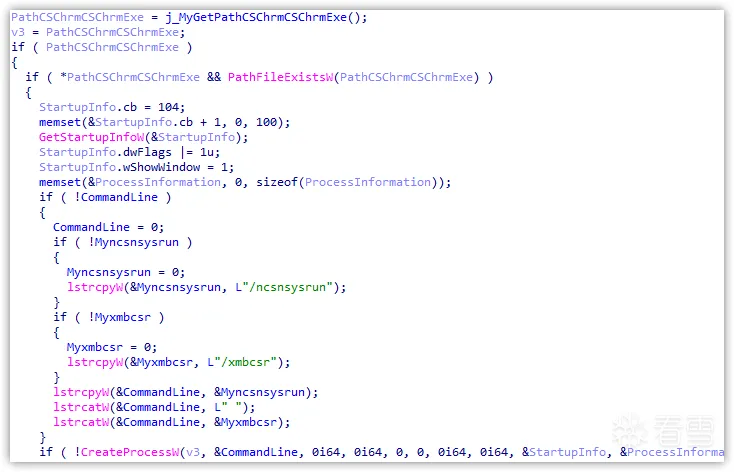The height and width of the screenshot is (472, 734).
Task: Click the 'StartupInfo.dwFlags |= 1u;' line
Action: click(129, 152)
